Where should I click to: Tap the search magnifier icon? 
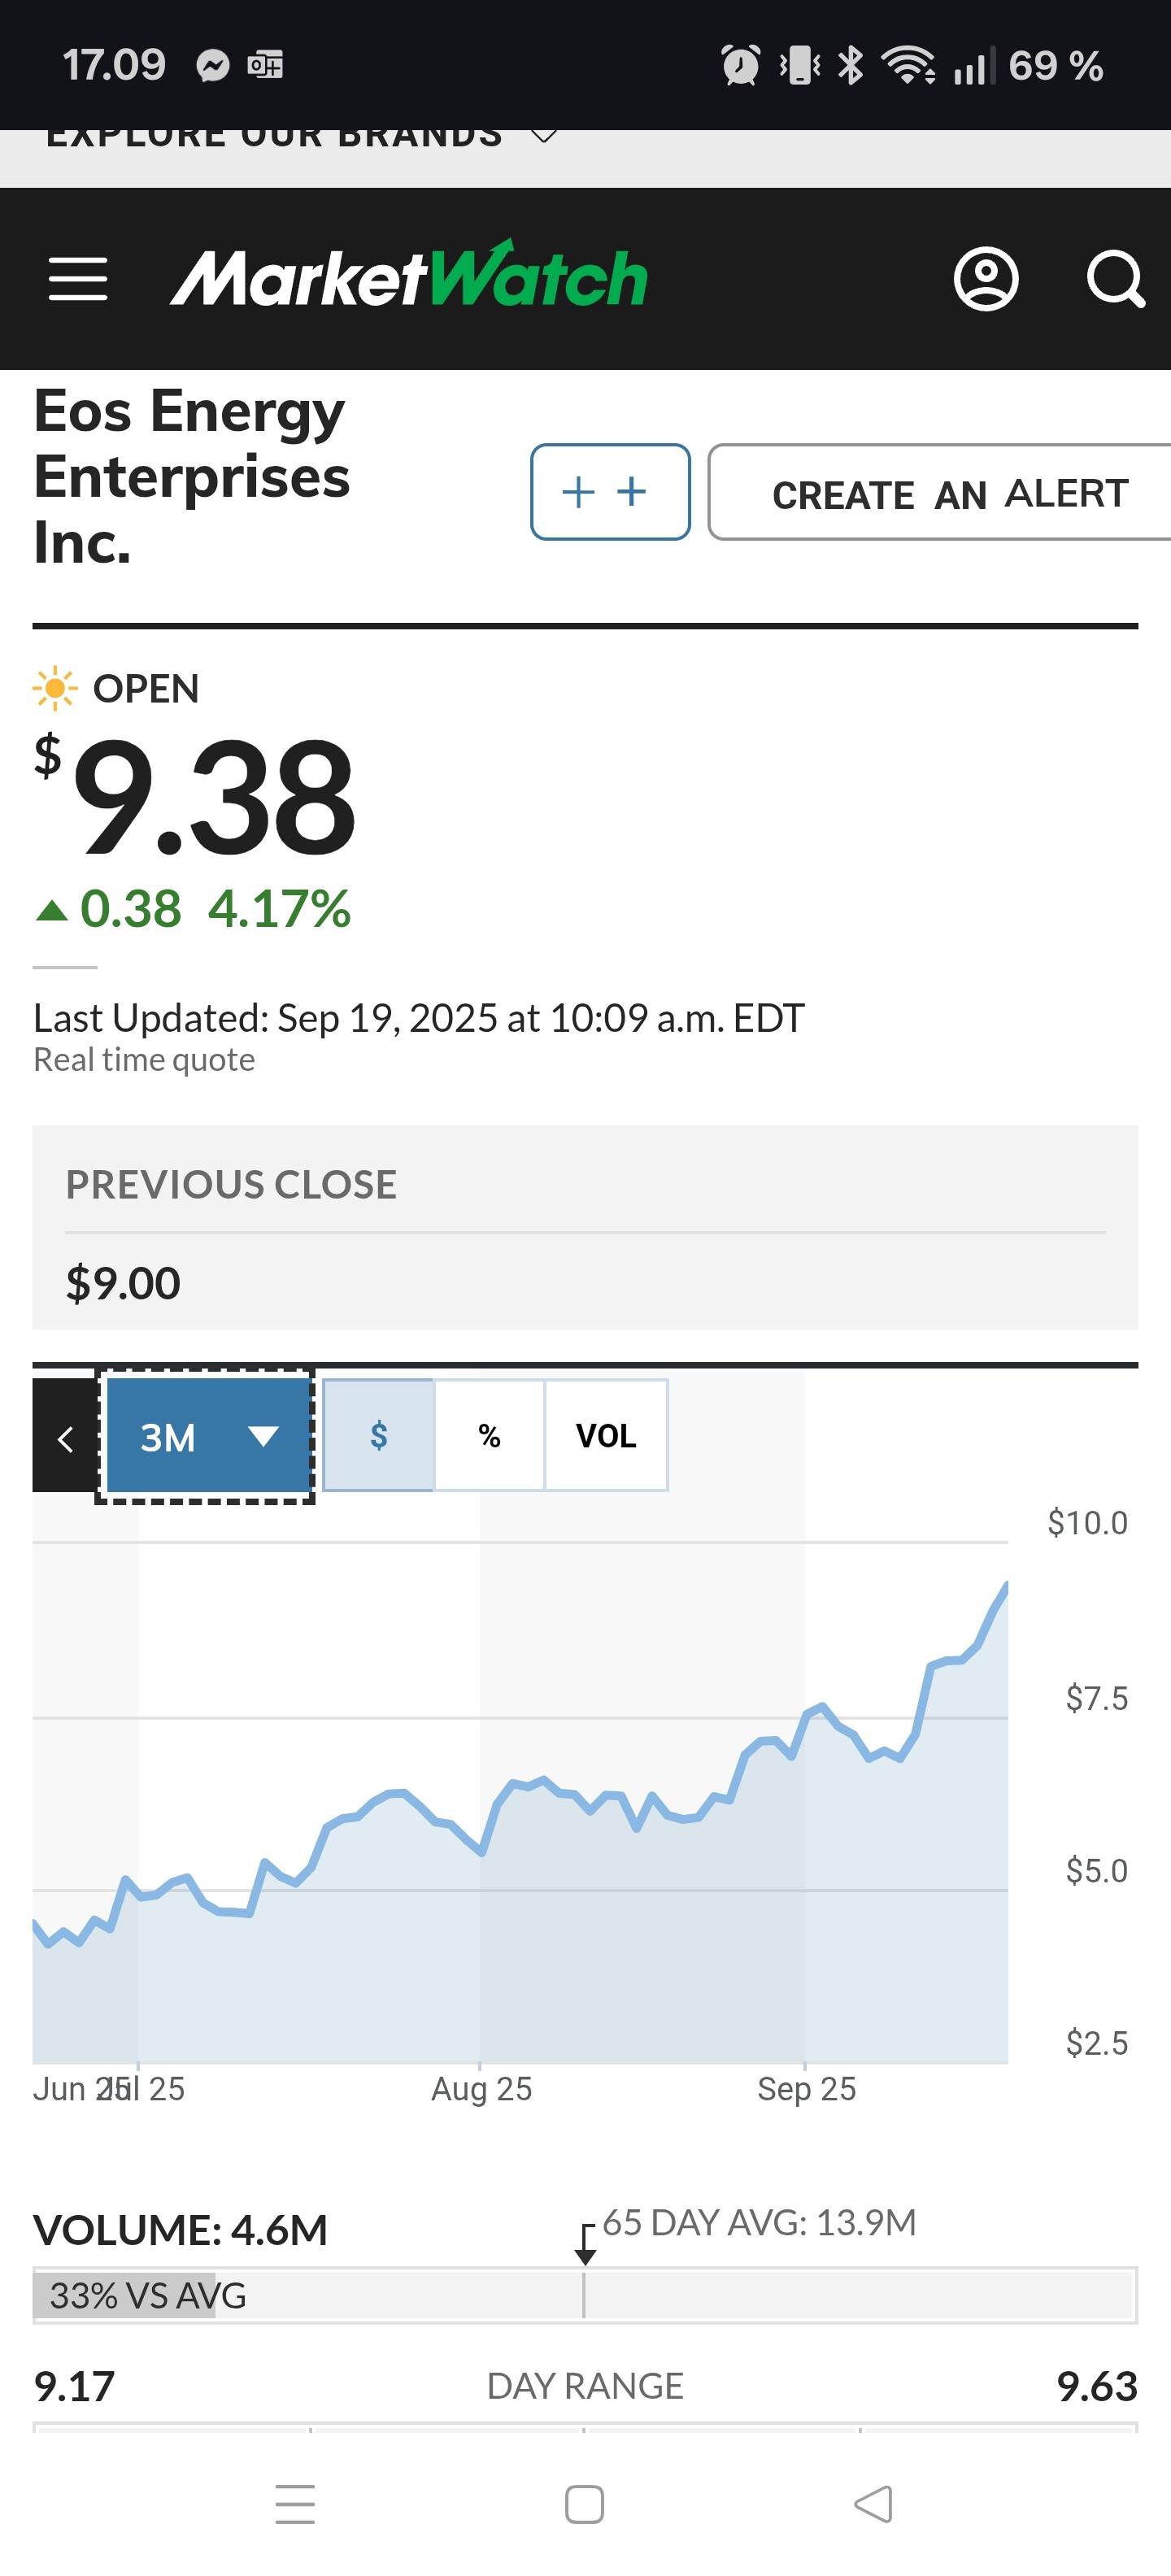click(1114, 279)
